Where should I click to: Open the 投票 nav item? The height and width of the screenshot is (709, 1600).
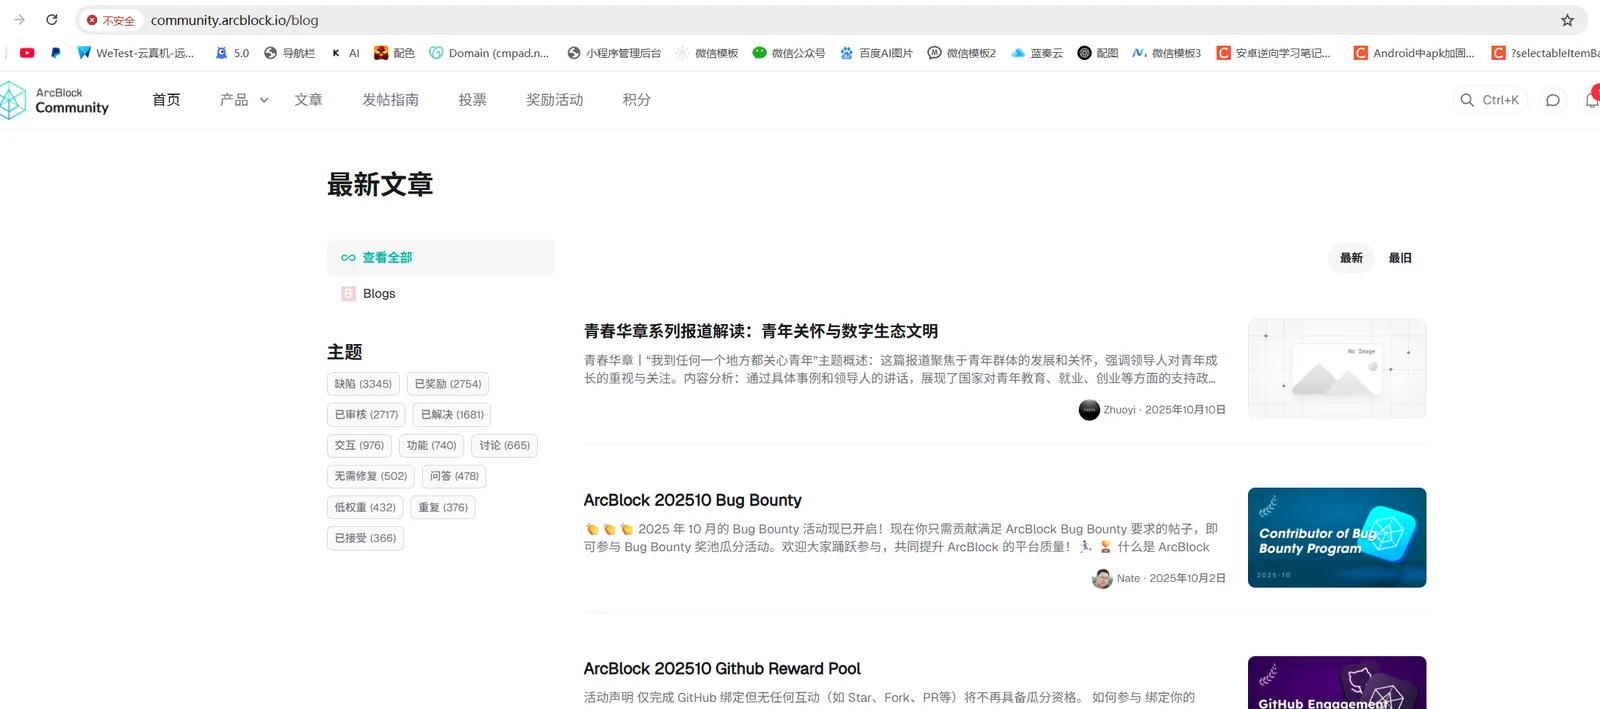click(x=472, y=100)
